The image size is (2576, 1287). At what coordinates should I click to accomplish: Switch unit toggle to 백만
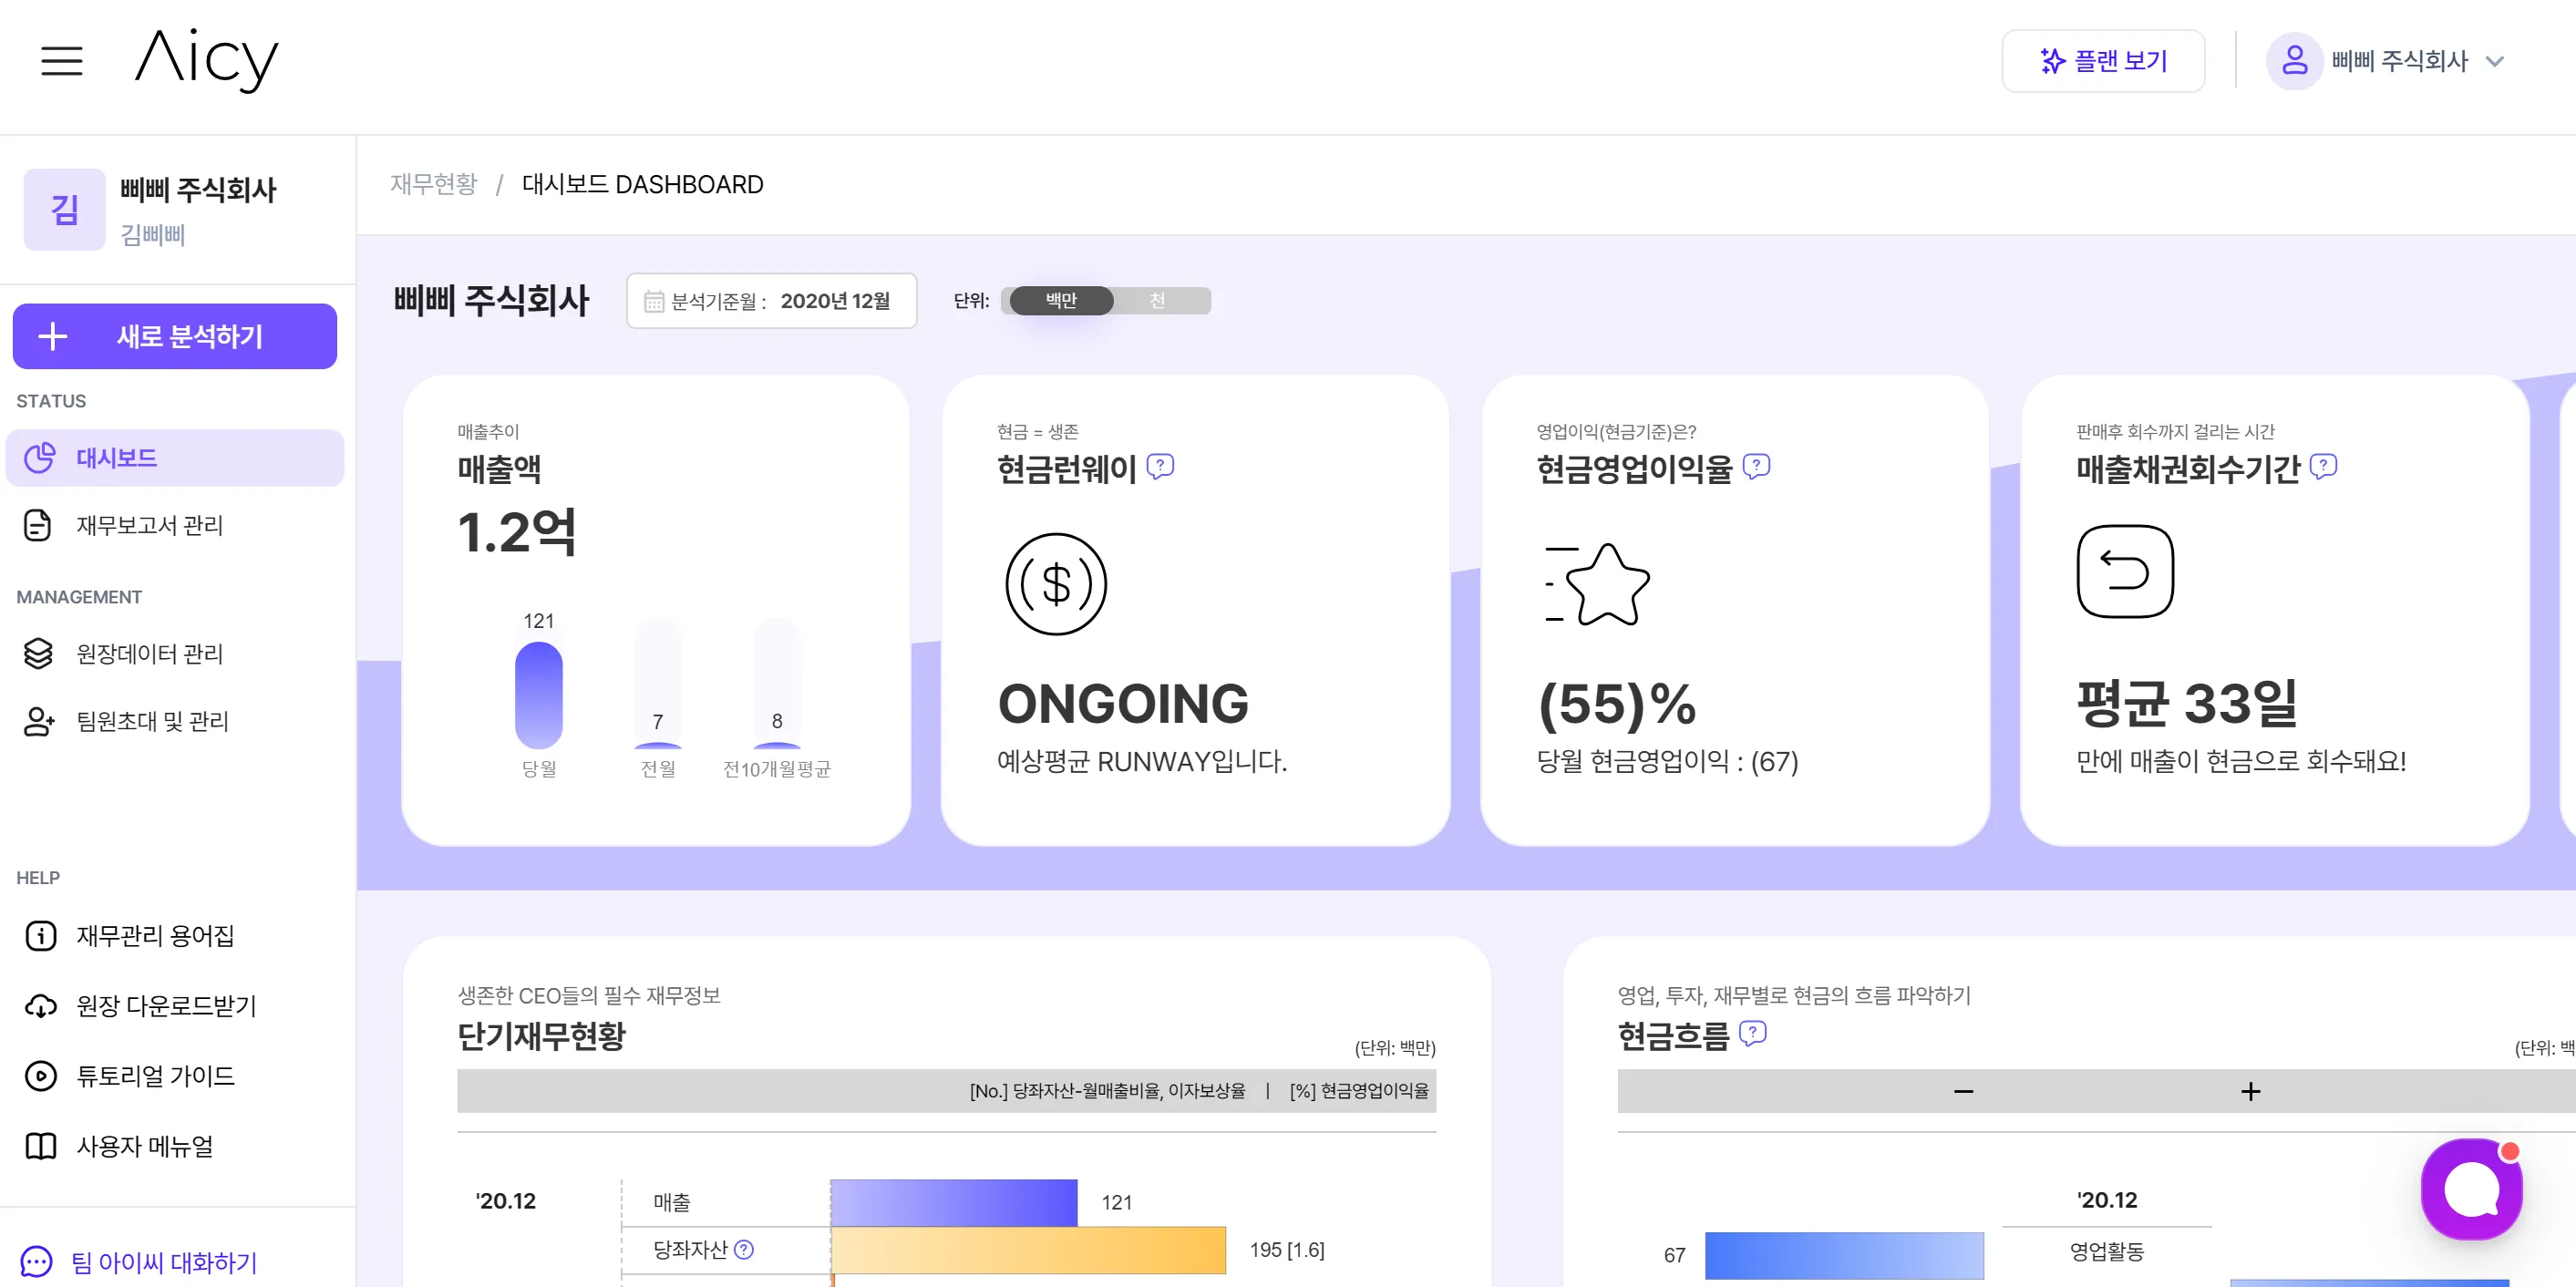1061,301
